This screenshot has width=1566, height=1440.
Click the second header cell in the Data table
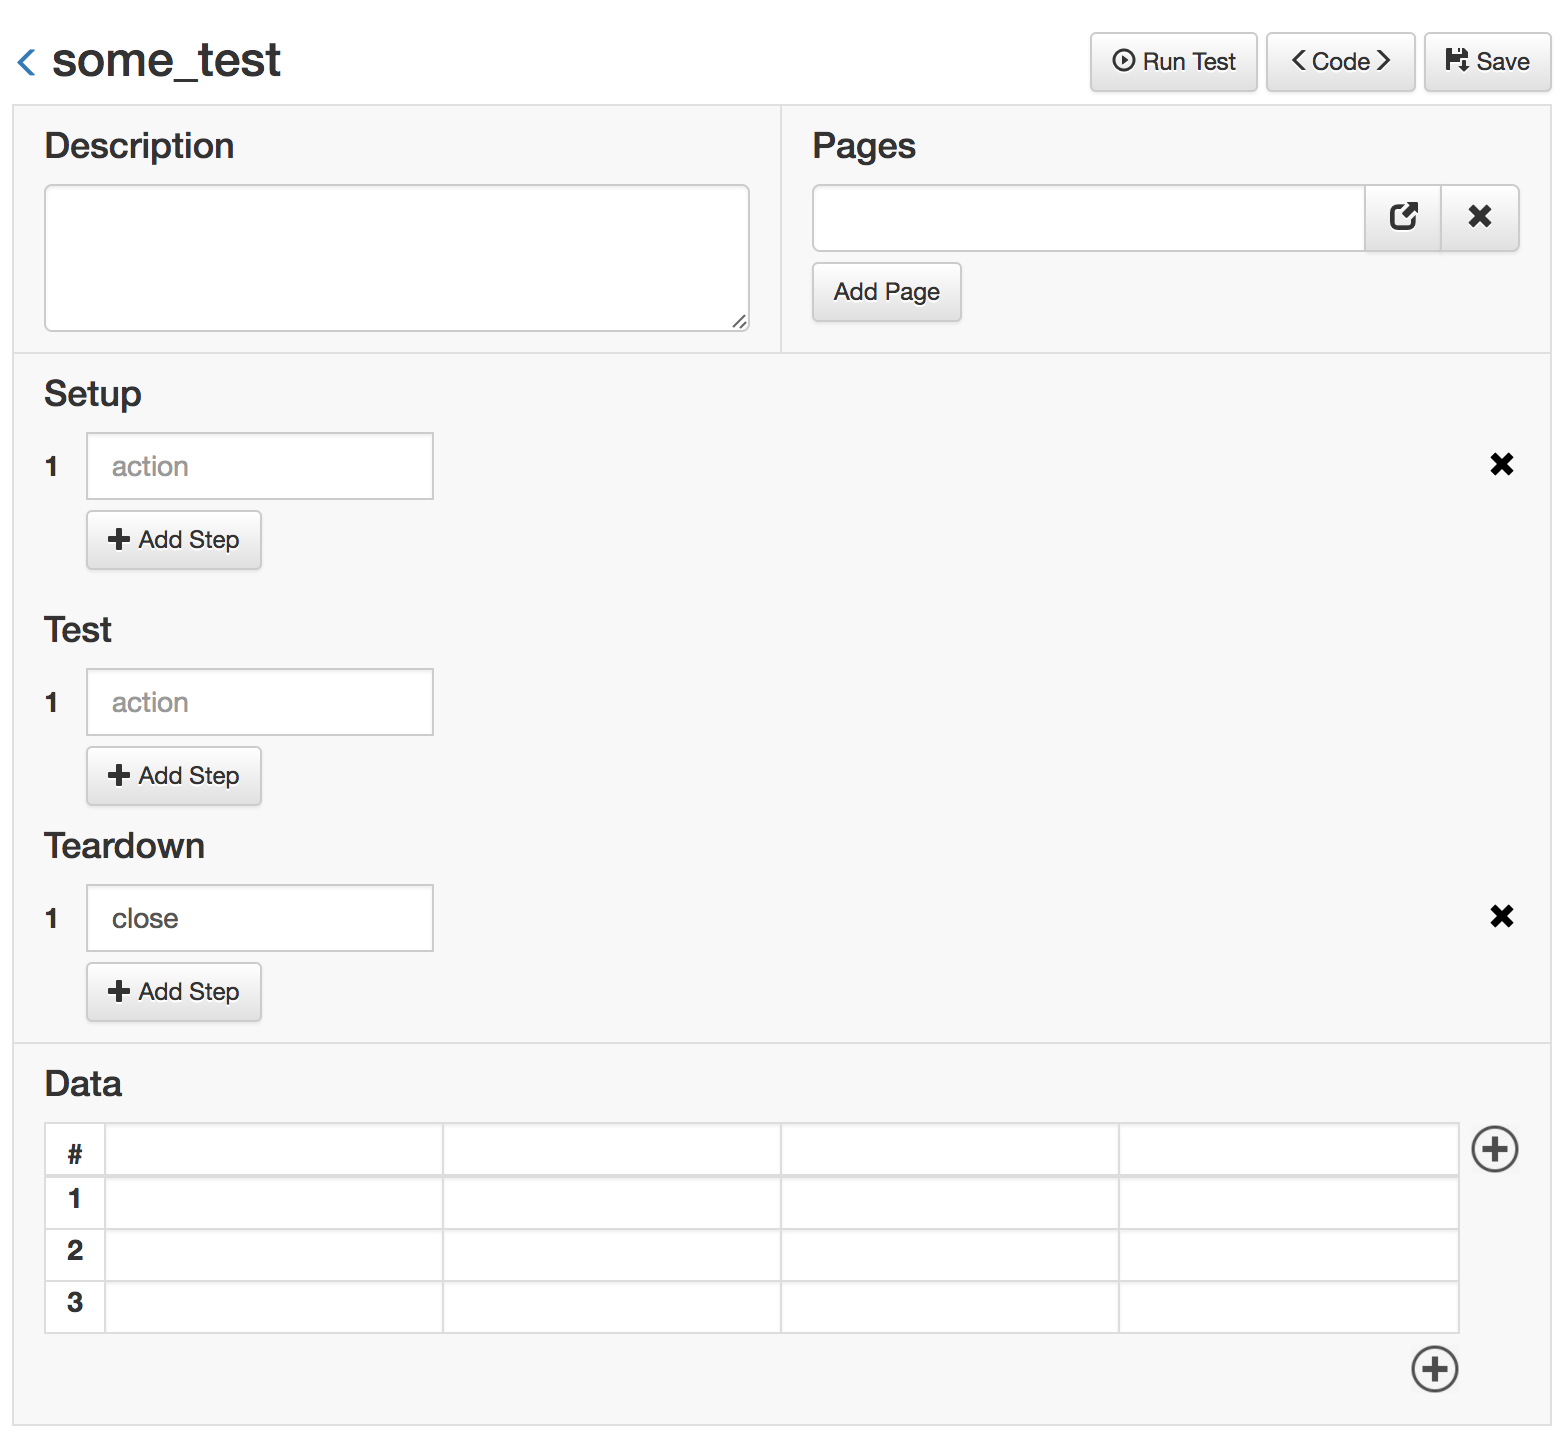[612, 1150]
